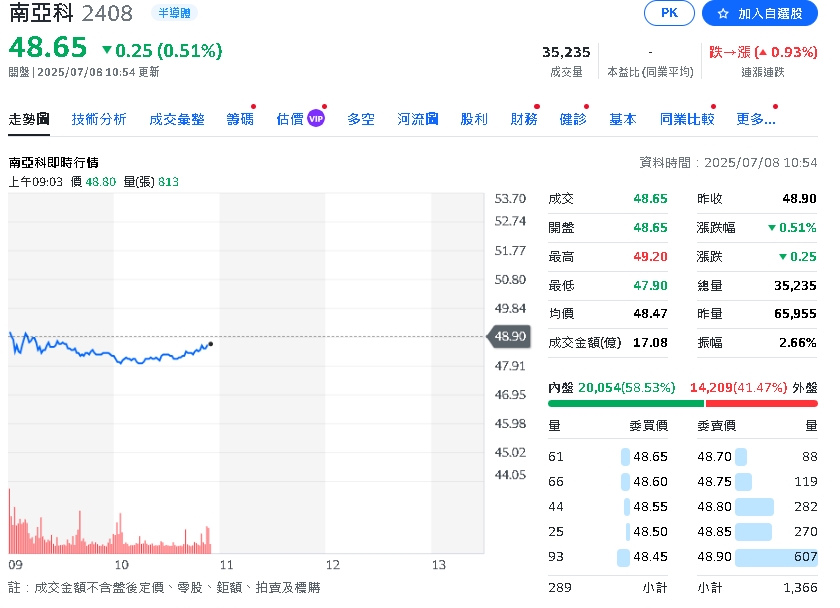
Task: Switch to the 財務 tab
Action: pos(524,119)
